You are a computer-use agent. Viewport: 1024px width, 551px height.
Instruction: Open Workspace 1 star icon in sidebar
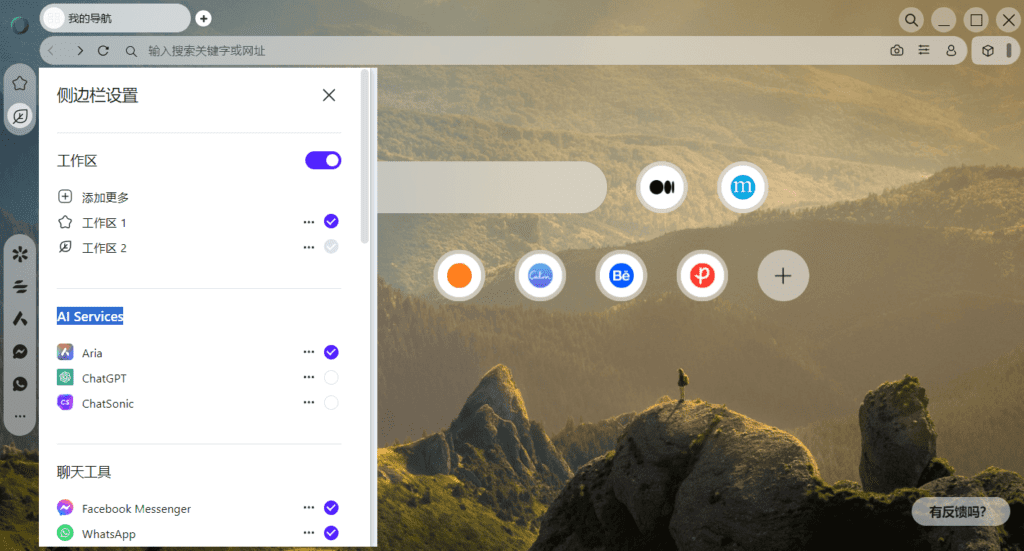tap(20, 84)
